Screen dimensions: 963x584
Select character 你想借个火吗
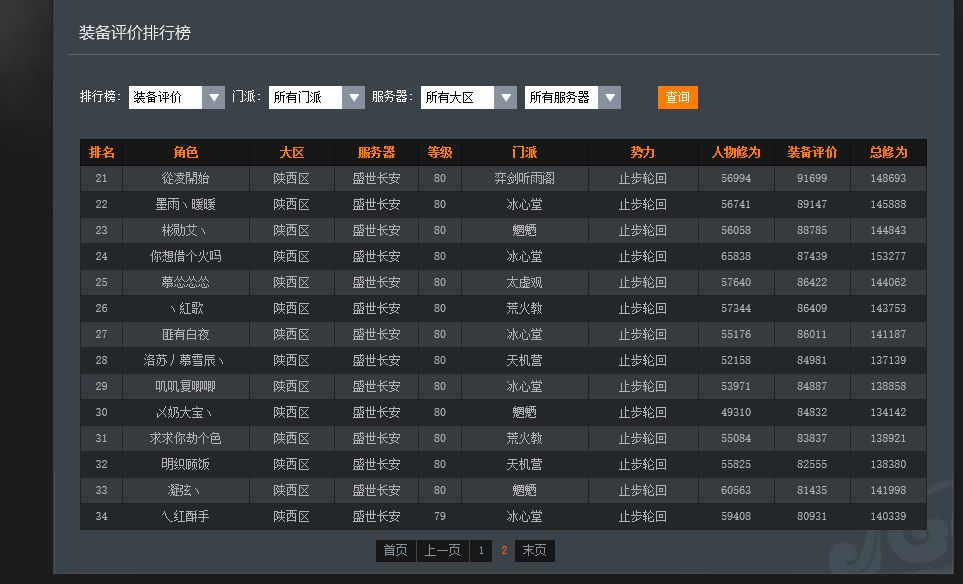coord(185,256)
